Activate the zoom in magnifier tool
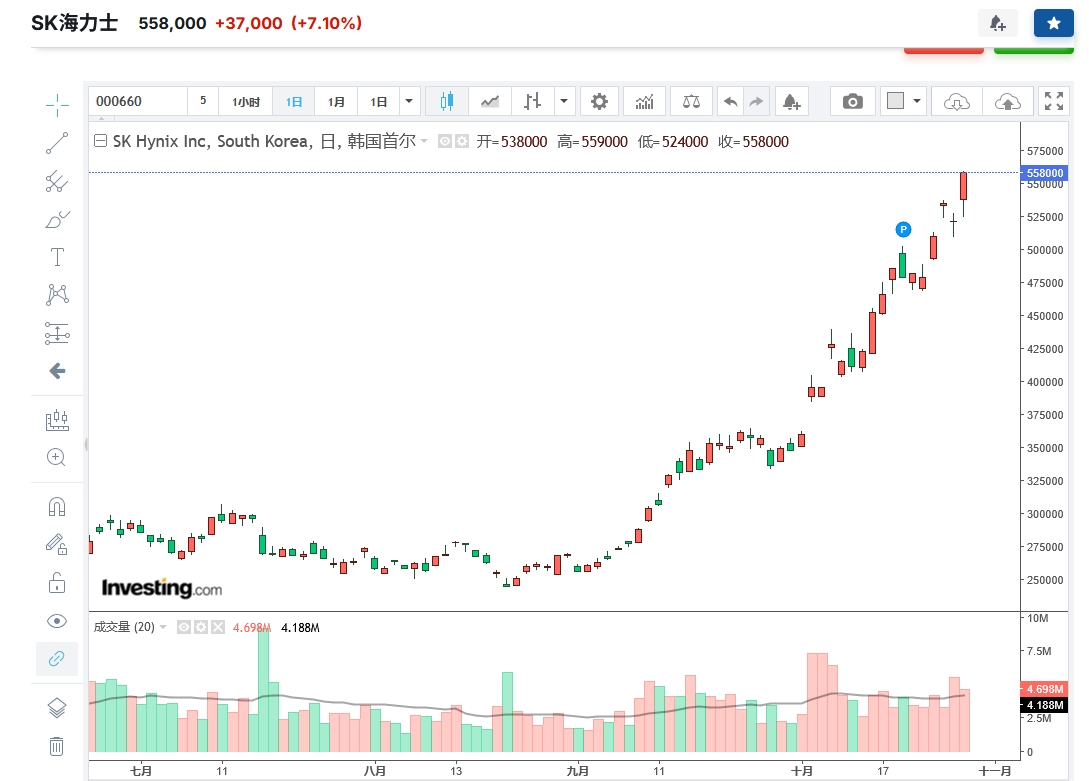 pyautogui.click(x=57, y=457)
